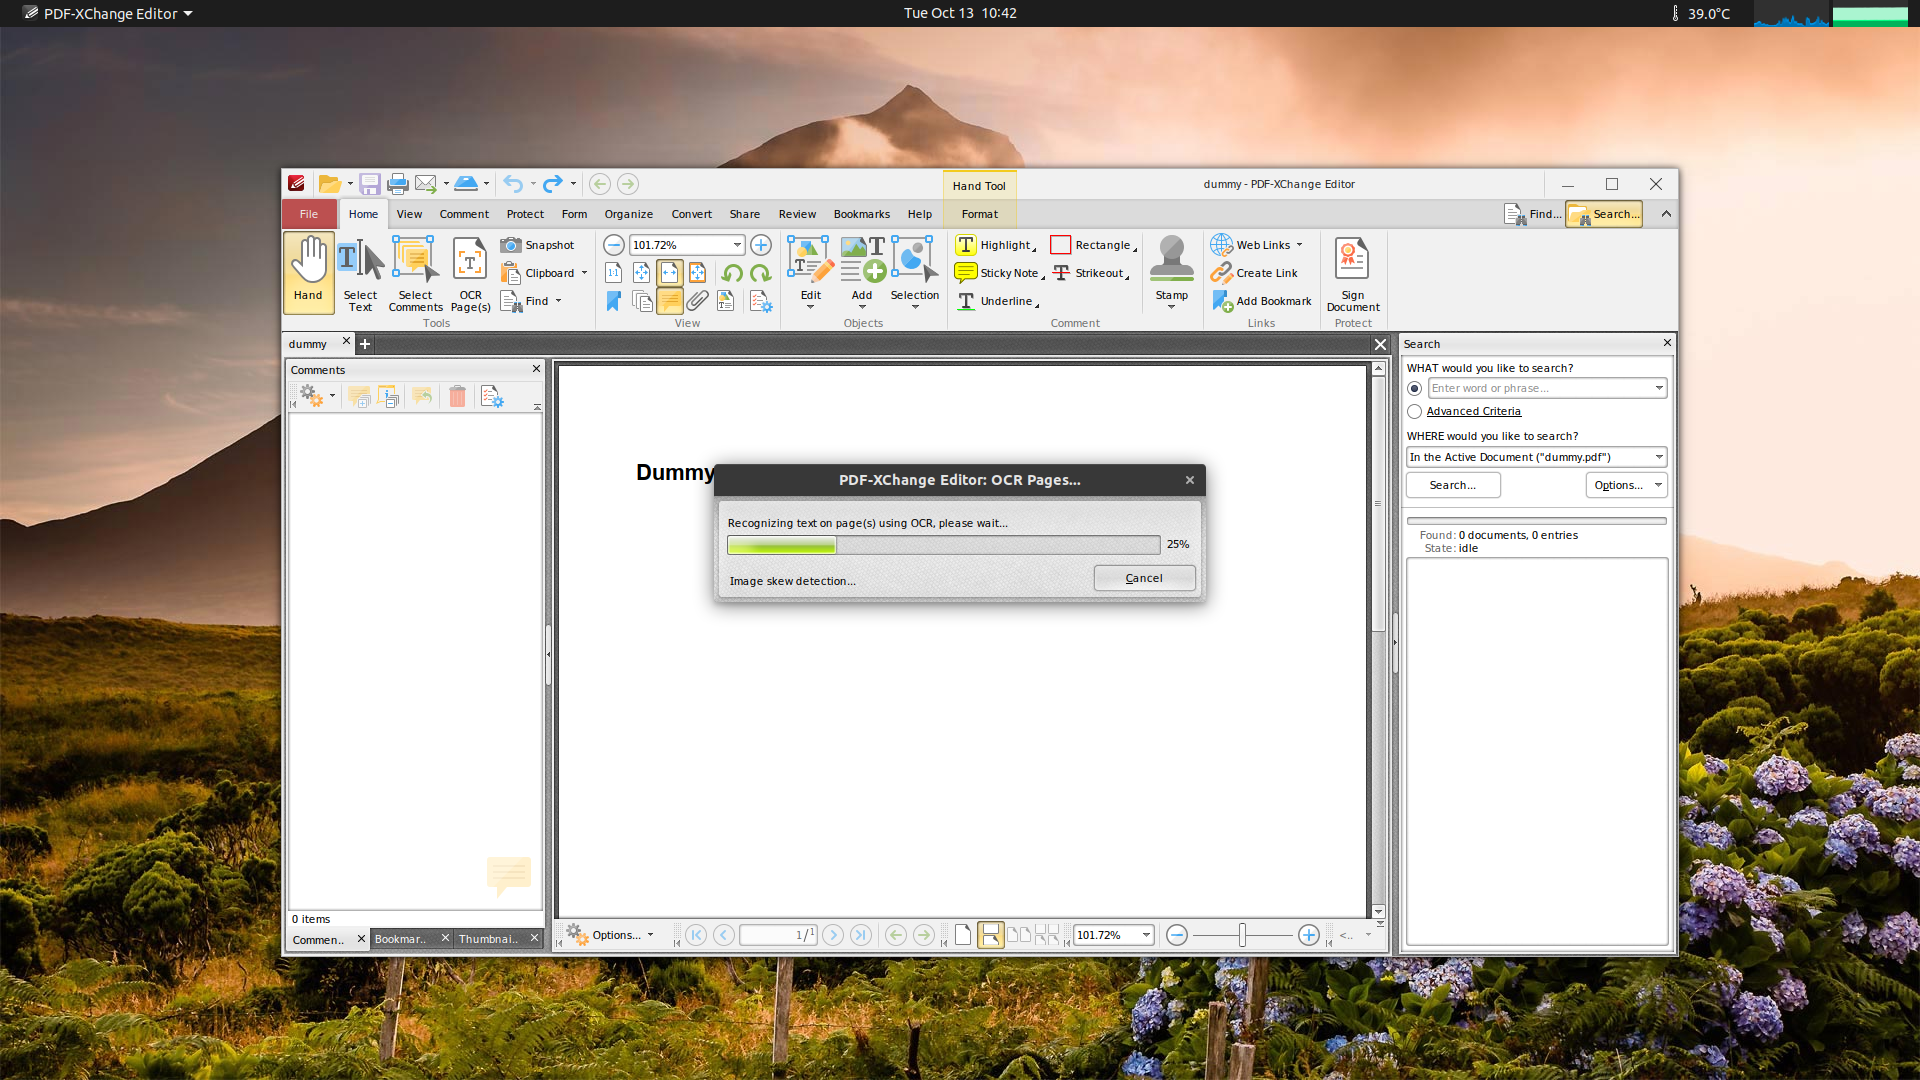Click the scanner icon in the top toolbar
Image resolution: width=1920 pixels, height=1080 pixels.
pos(466,184)
